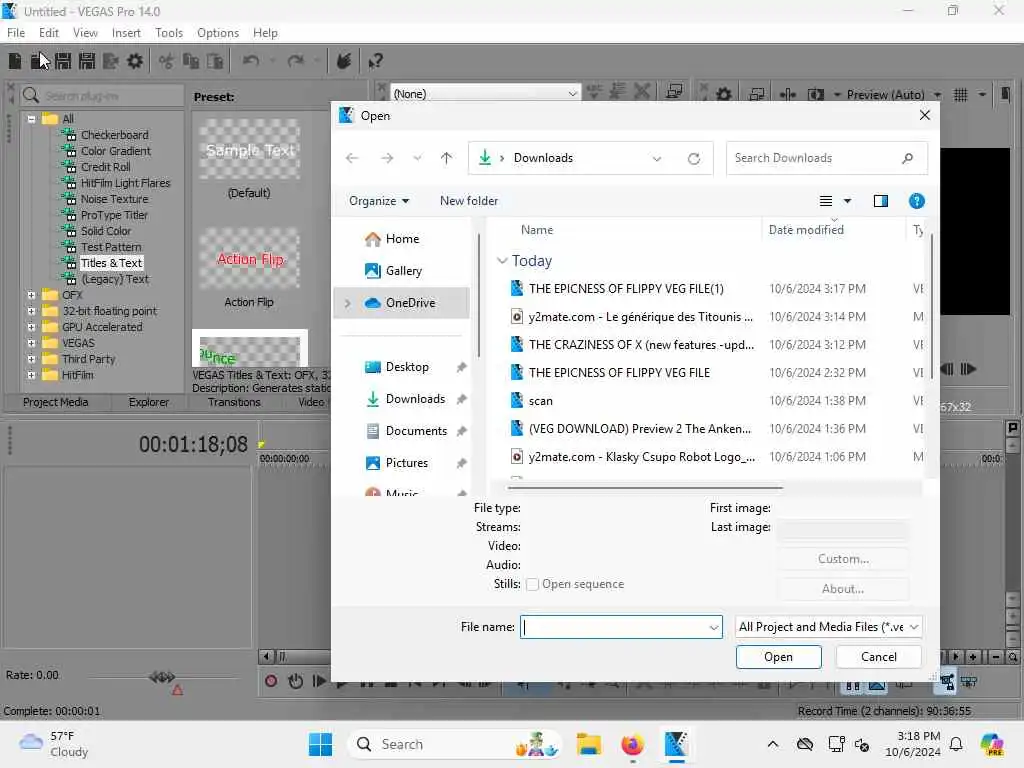Image resolution: width=1024 pixels, height=768 pixels.
Task: Click New project icon in VEGAS toolbar
Action: click(x=15, y=61)
